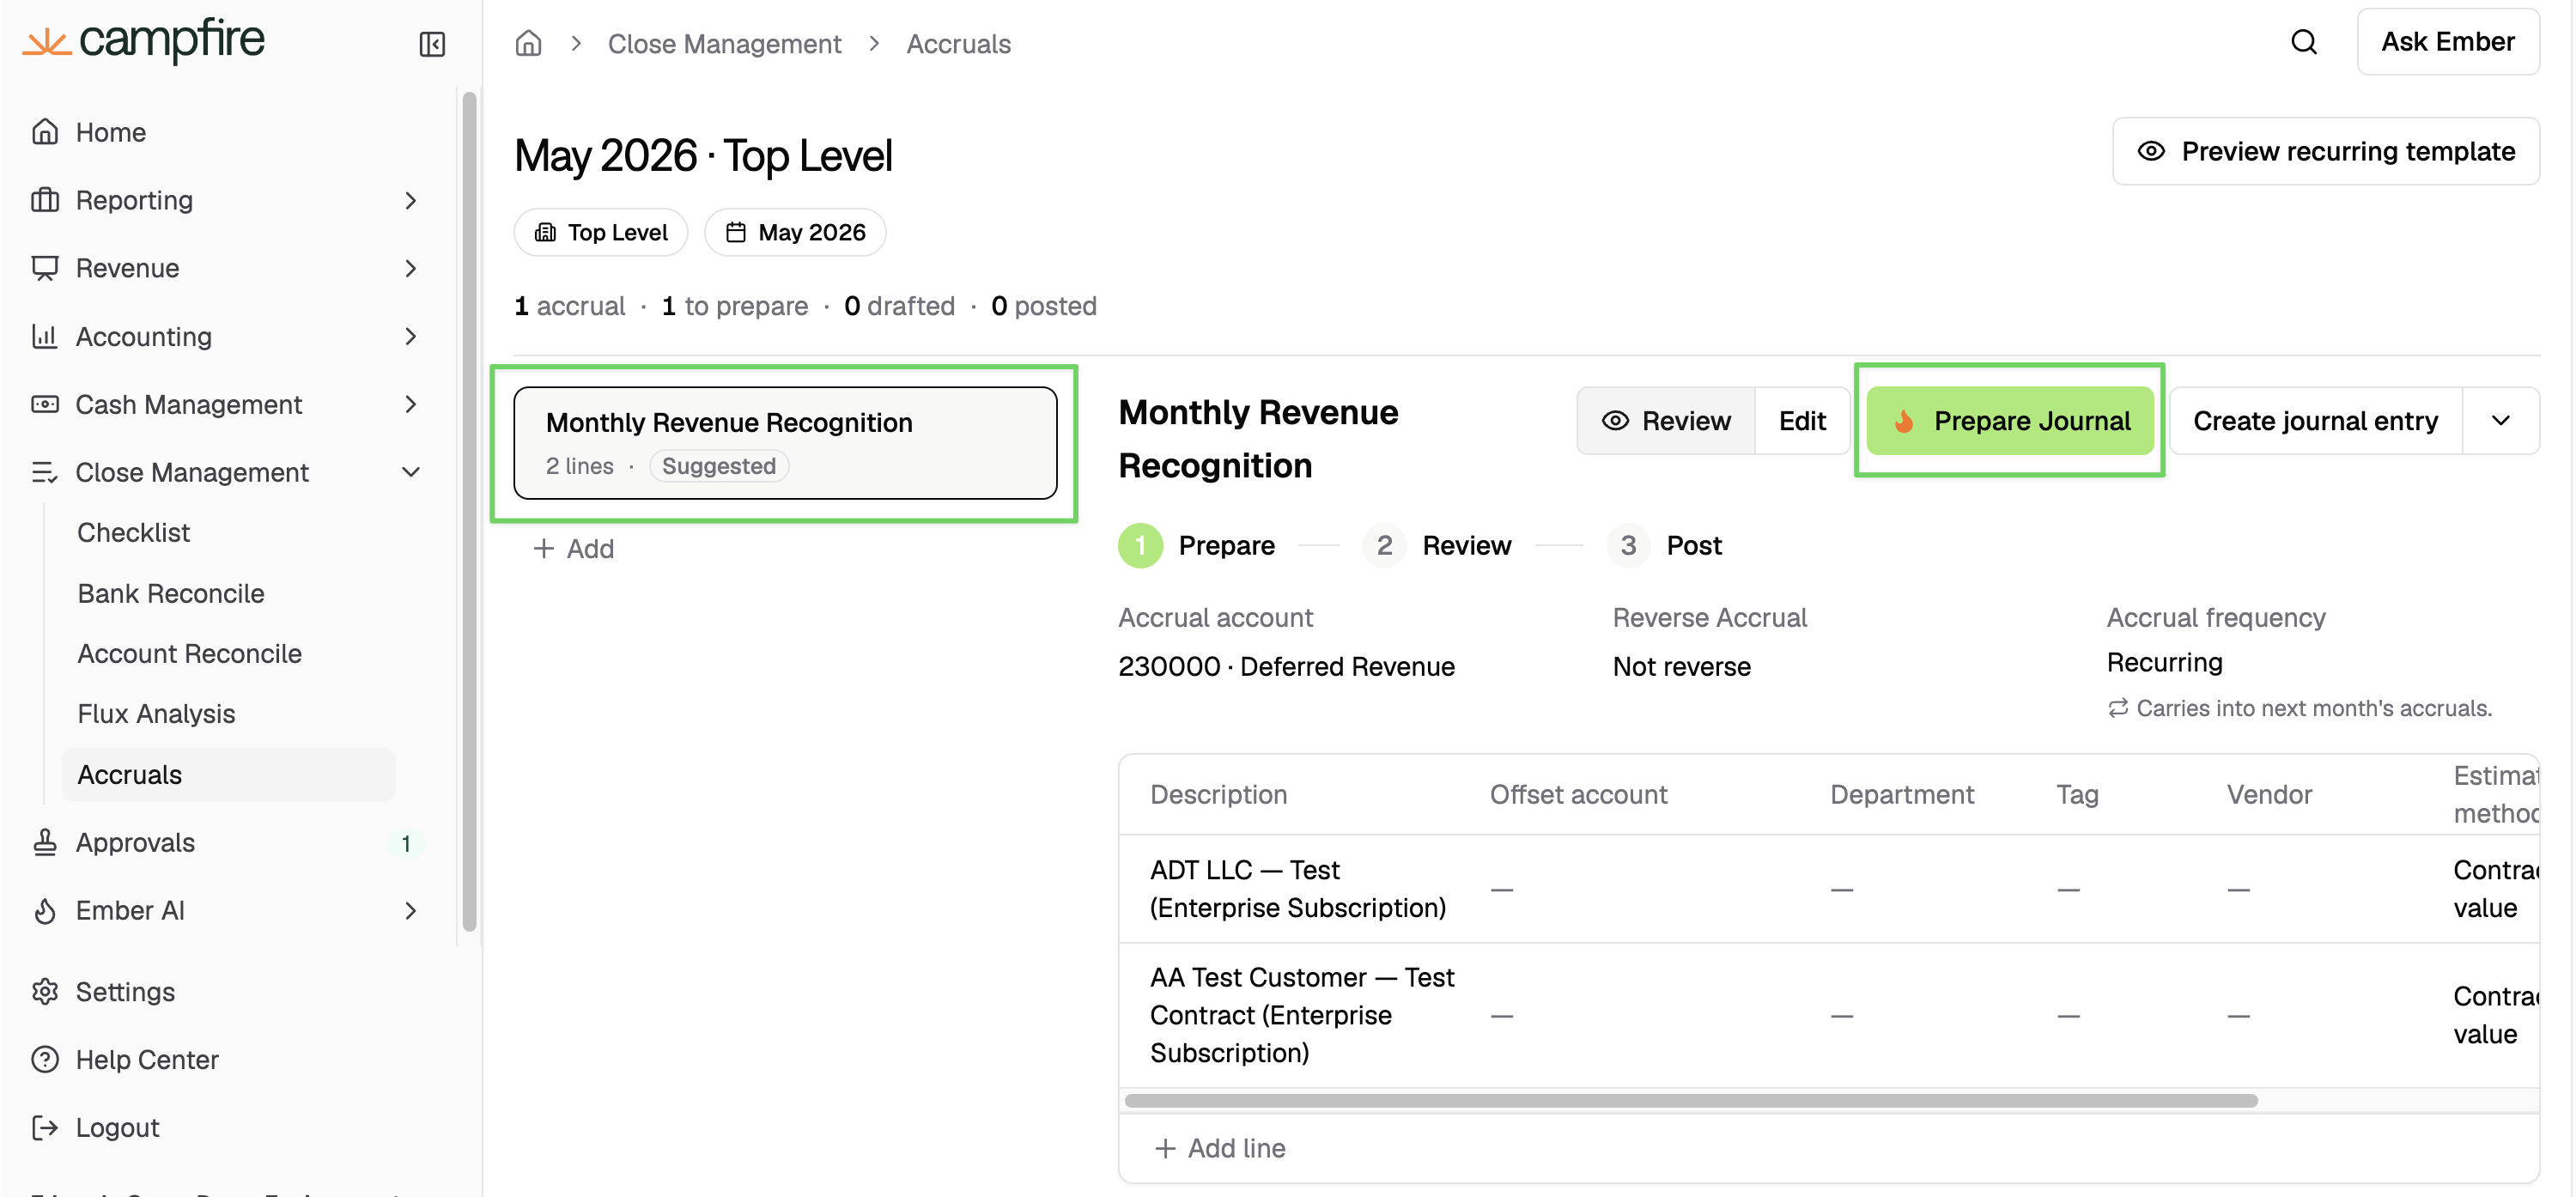Click the Accounting chart icon
The image size is (2576, 1197).
[45, 336]
